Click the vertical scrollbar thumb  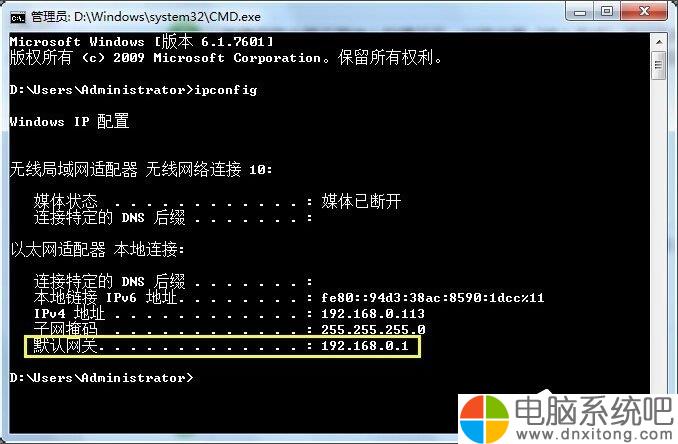(x=659, y=65)
